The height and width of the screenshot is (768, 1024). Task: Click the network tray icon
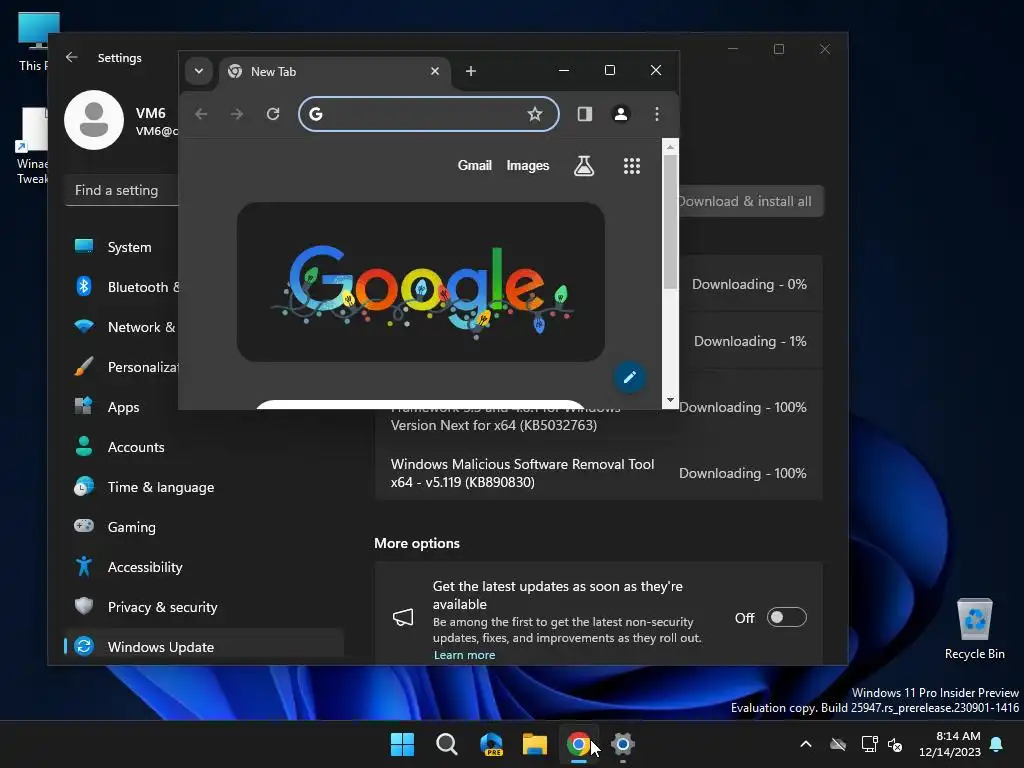(869, 744)
